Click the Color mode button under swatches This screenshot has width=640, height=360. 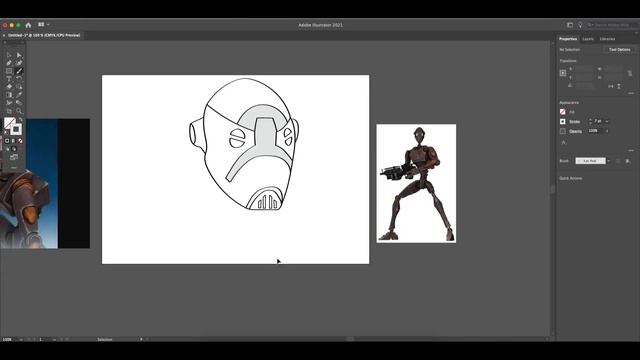pyautogui.click(x=7, y=141)
